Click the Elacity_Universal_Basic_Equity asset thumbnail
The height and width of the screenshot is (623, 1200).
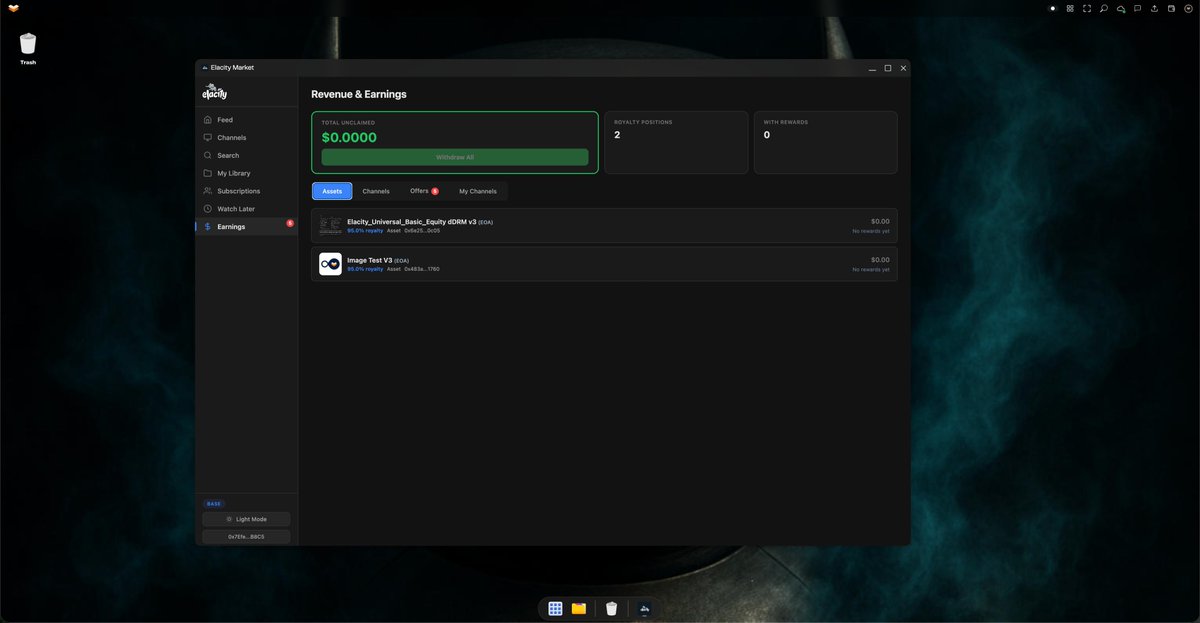coord(330,226)
